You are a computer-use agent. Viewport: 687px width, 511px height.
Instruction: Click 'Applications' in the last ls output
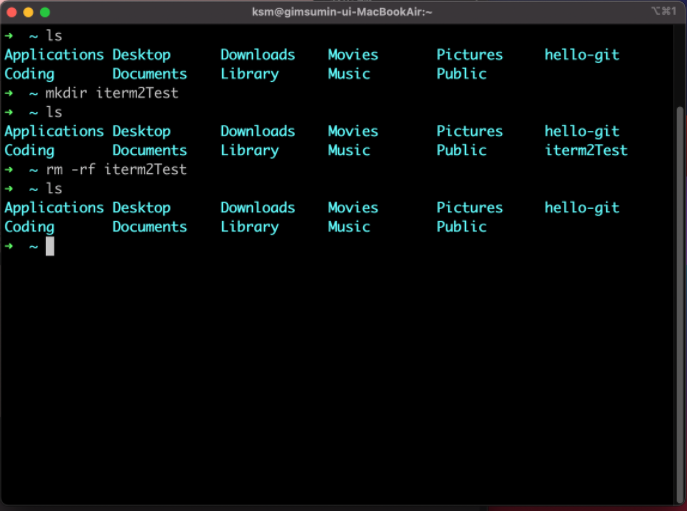coord(54,208)
